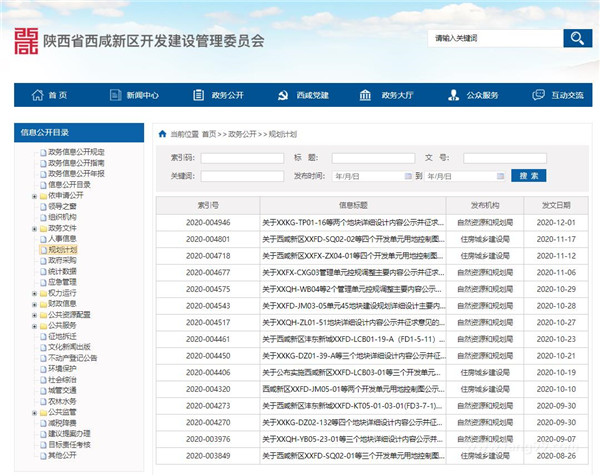Expand the 公共服务 tree node
This screenshot has width=600, height=476.
point(34,326)
